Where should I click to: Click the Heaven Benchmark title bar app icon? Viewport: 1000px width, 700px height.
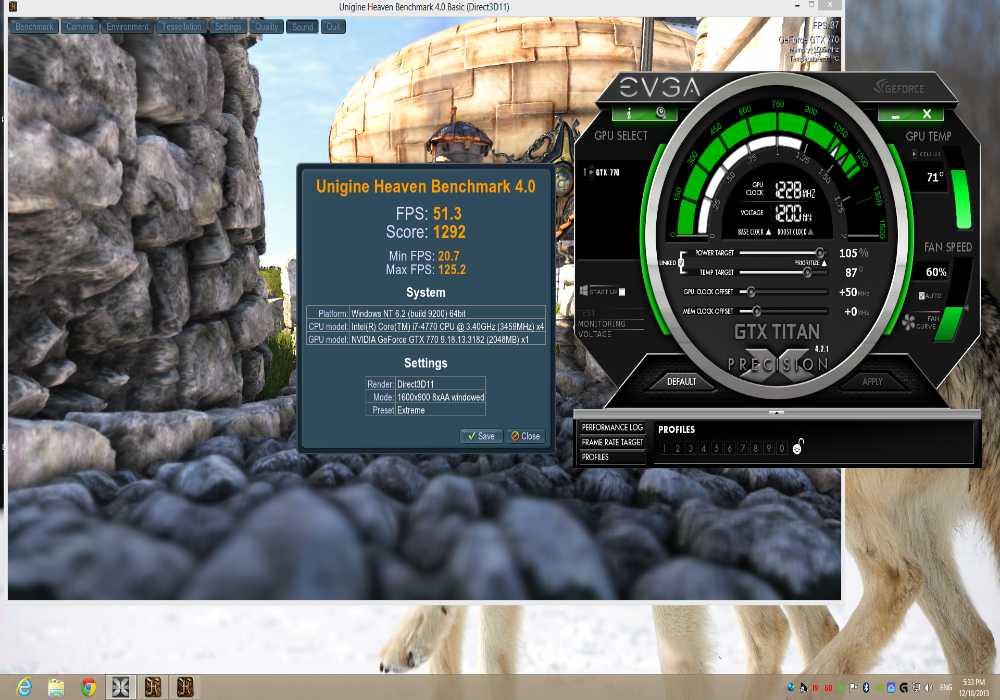(x=12, y=6)
